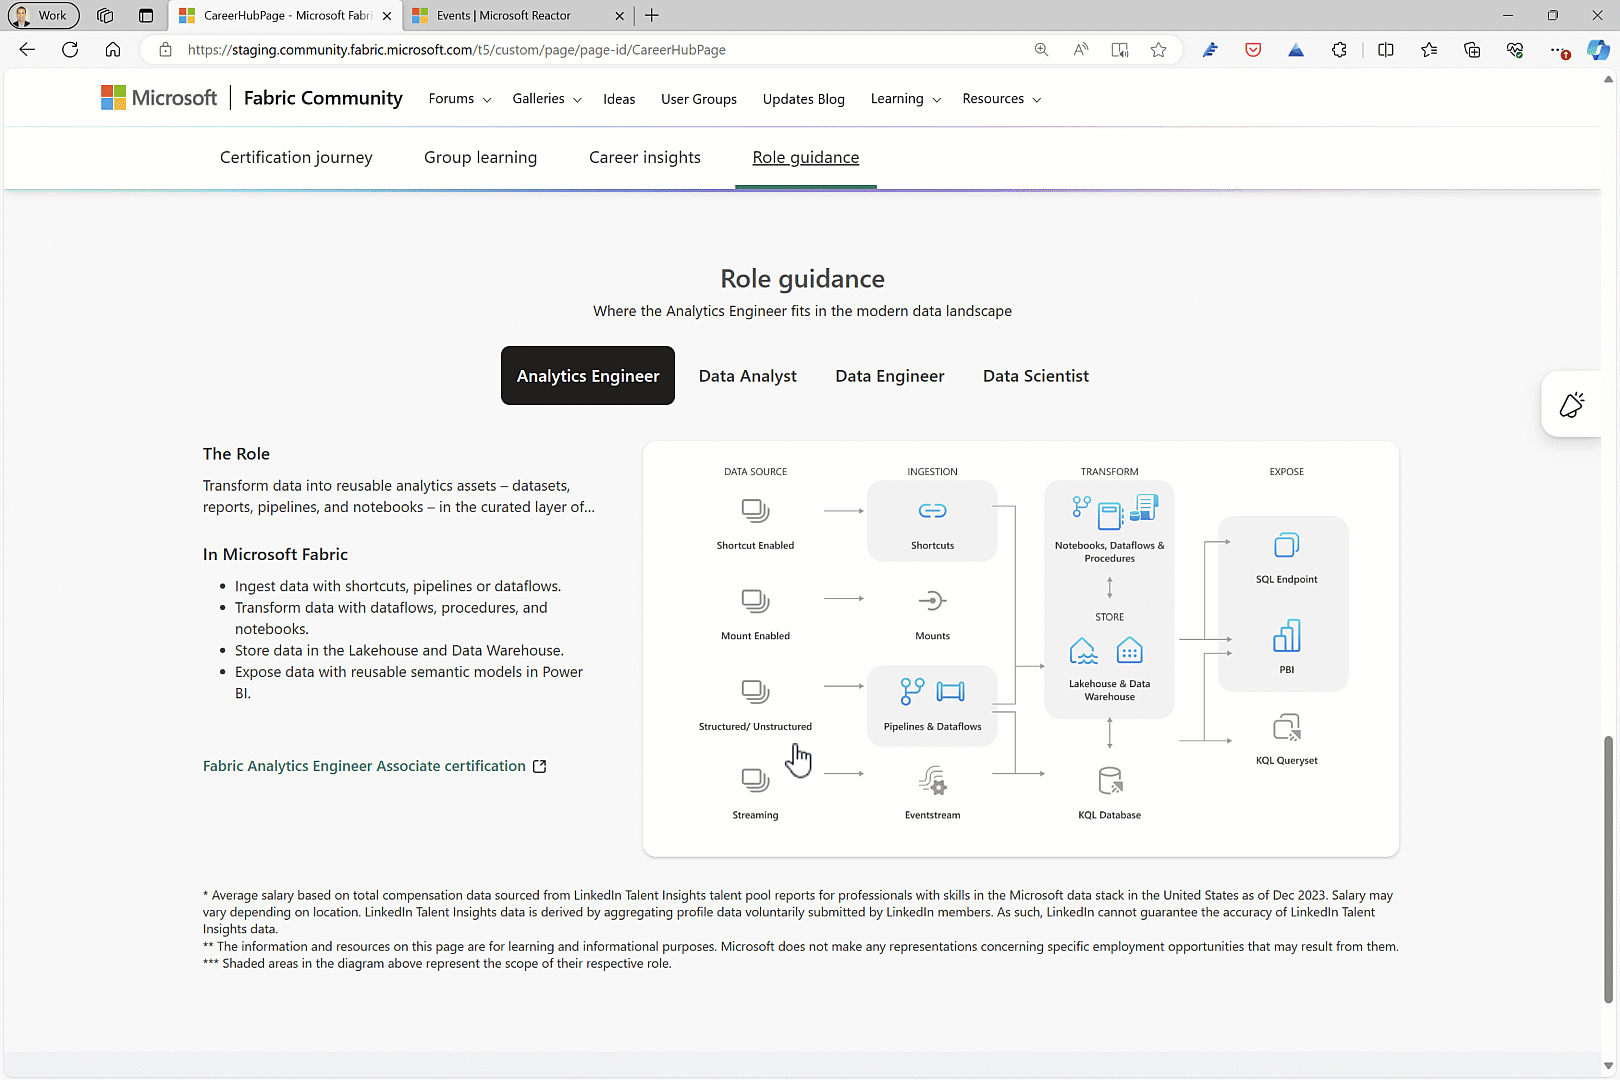Open Collections icon in toolbar
This screenshot has height=1080, width=1620.
point(1472,50)
